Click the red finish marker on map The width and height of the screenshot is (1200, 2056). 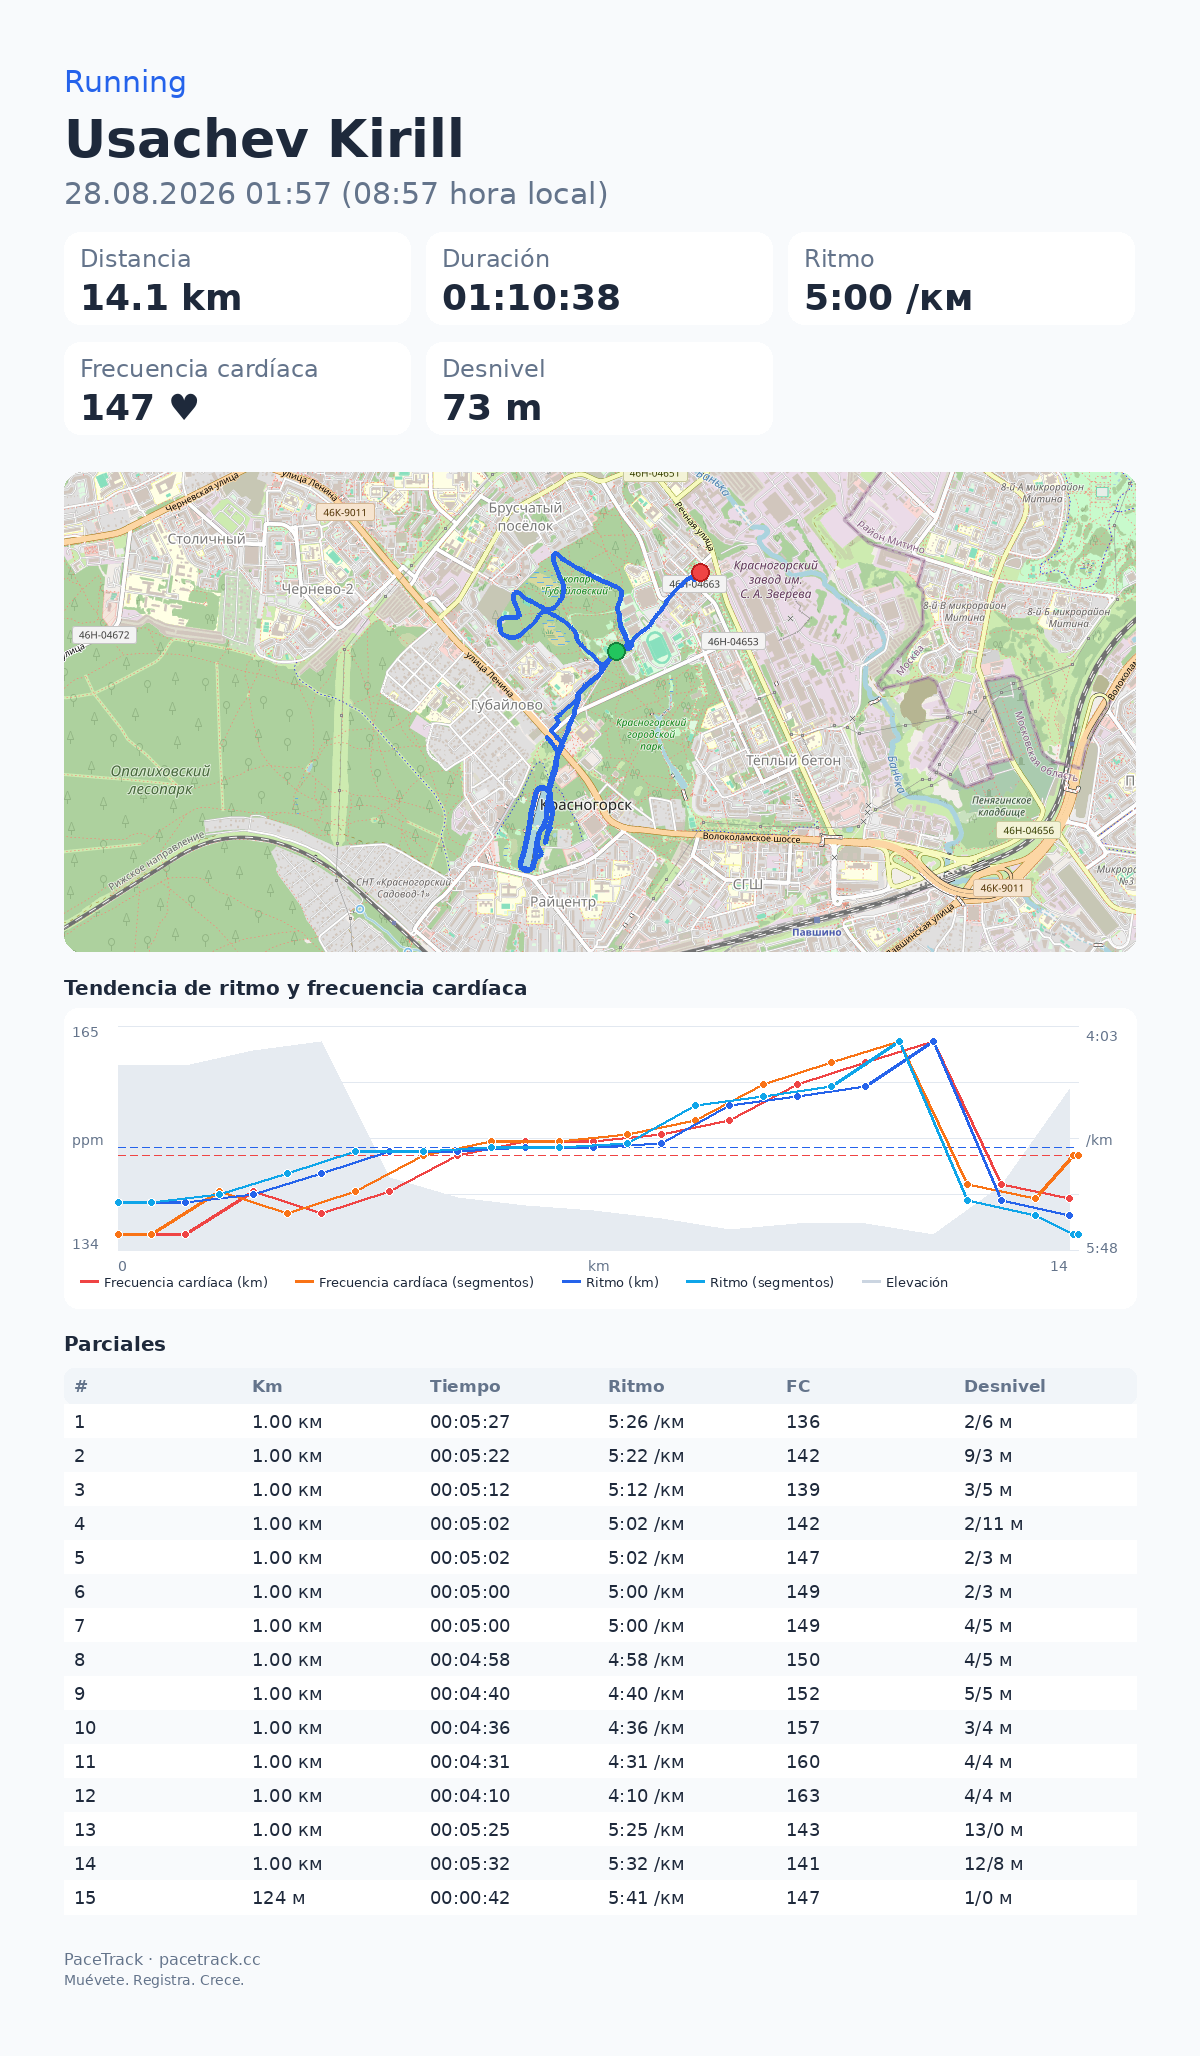click(700, 573)
